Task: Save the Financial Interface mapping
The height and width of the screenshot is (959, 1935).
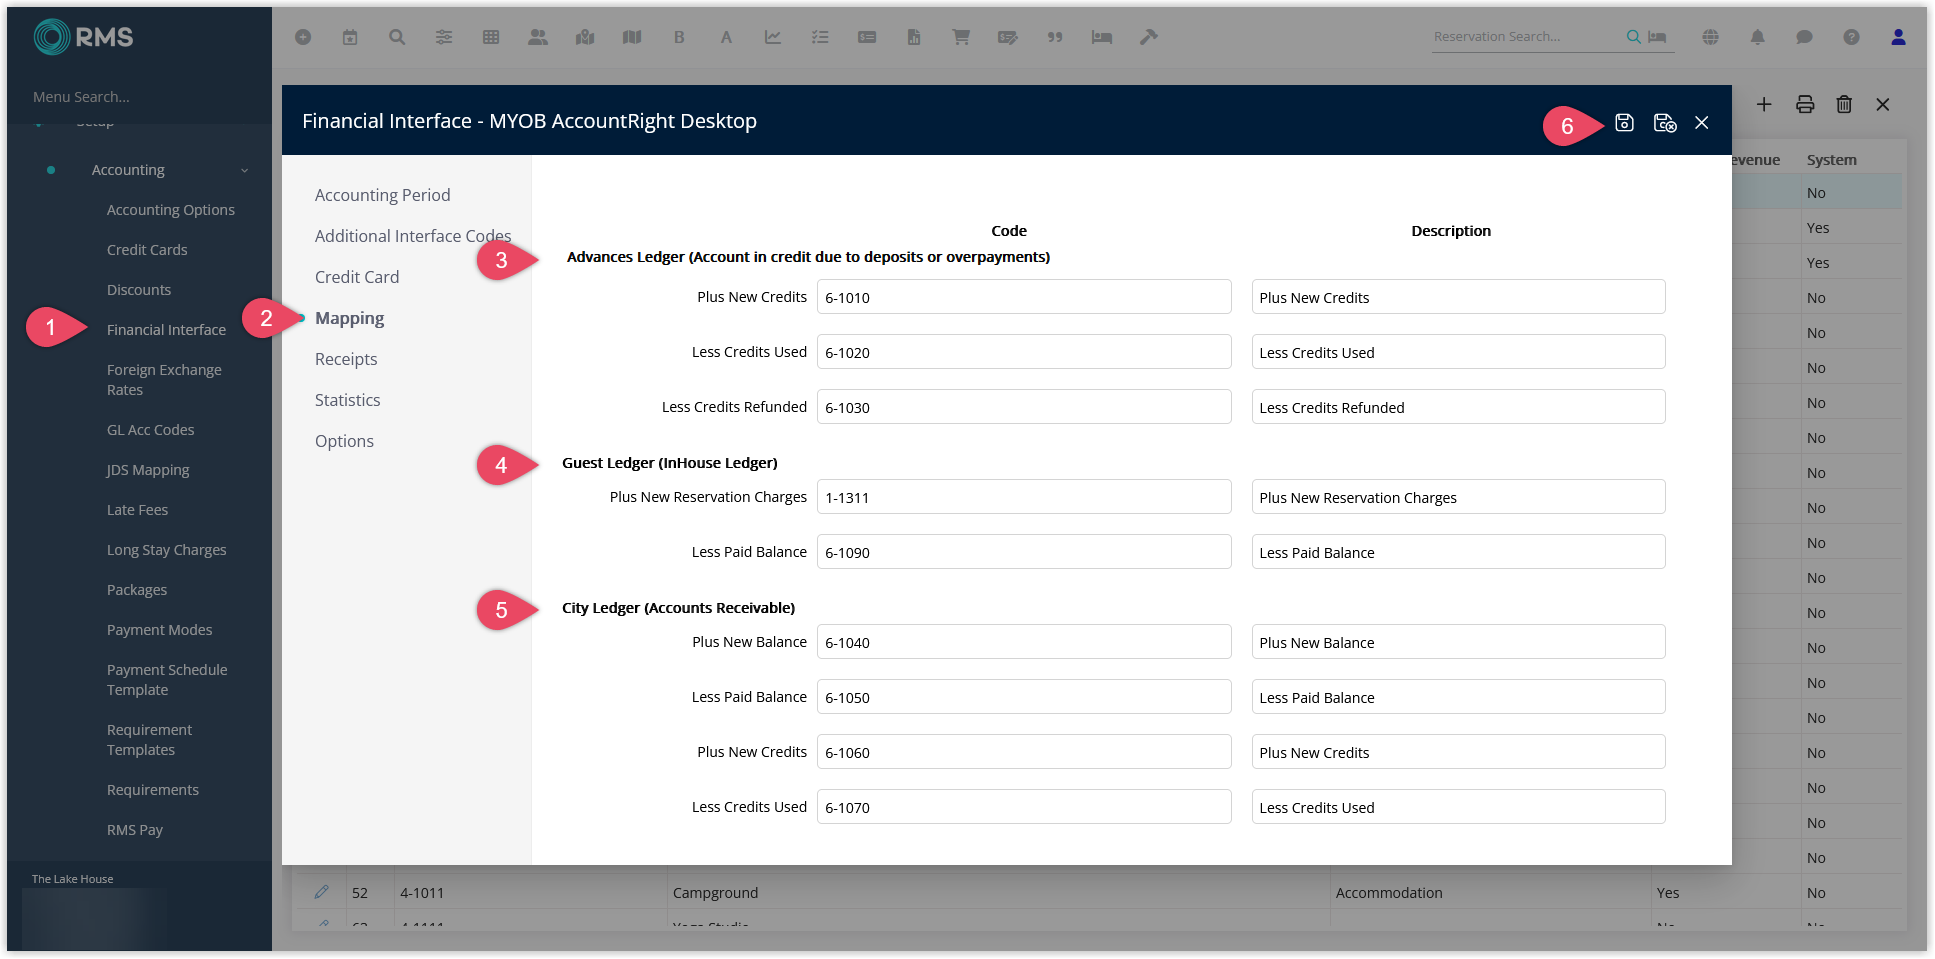Action: [1624, 122]
